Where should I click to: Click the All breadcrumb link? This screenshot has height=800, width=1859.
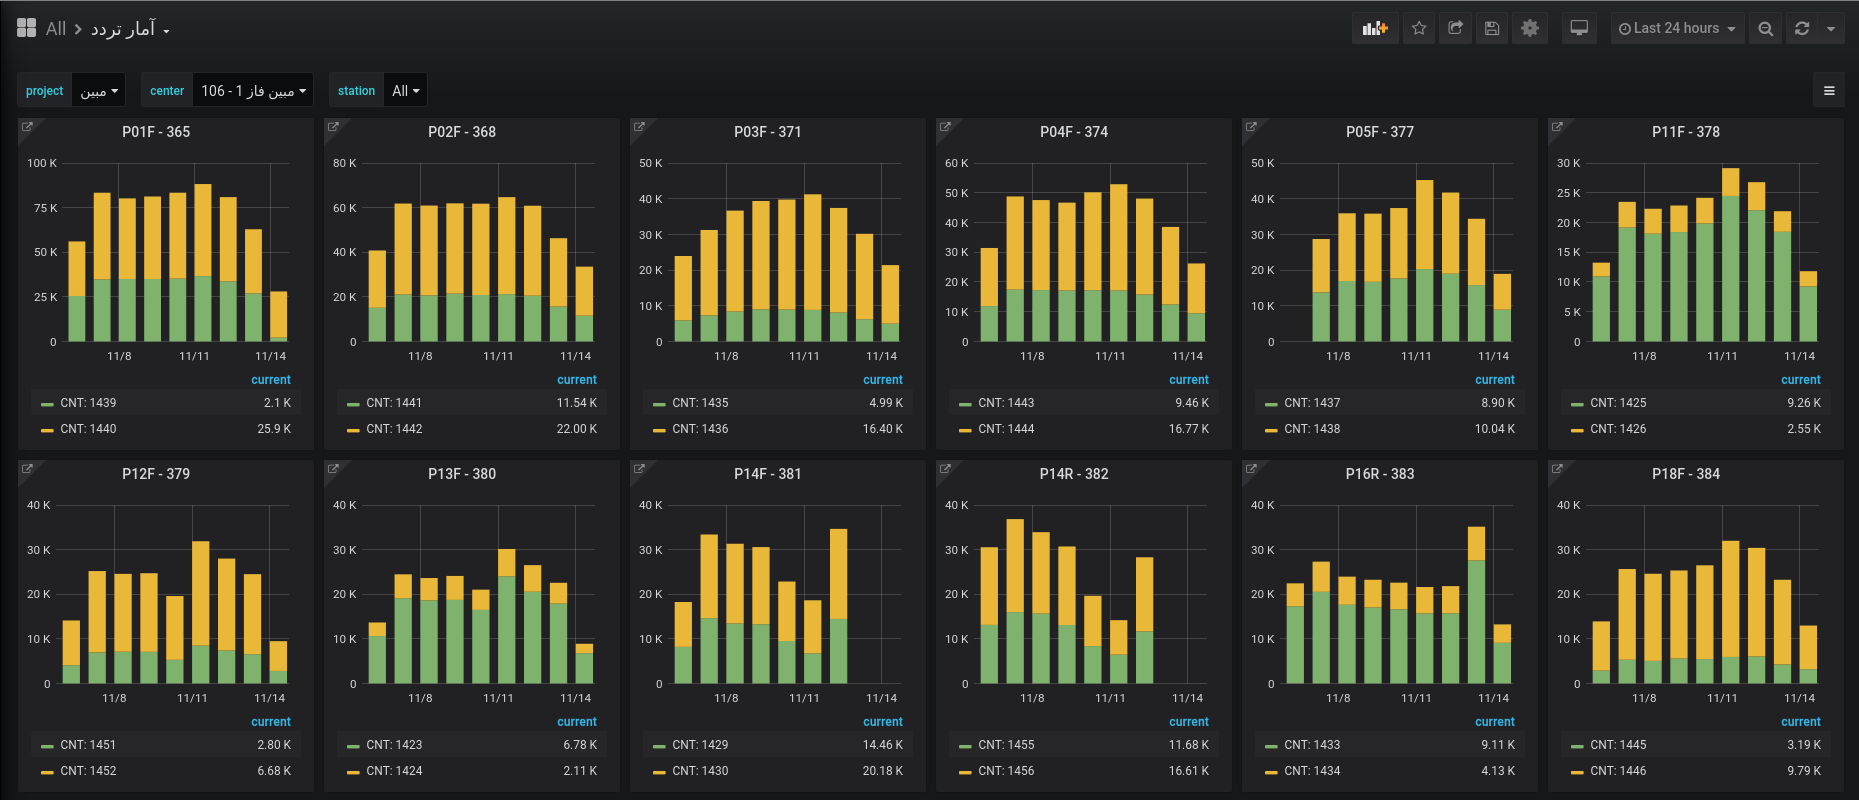click(55, 29)
